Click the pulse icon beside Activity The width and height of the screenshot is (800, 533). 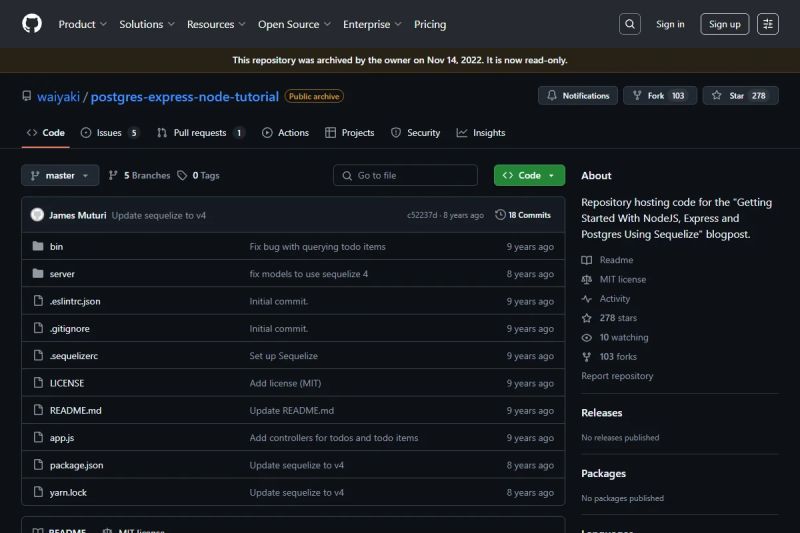tap(587, 299)
